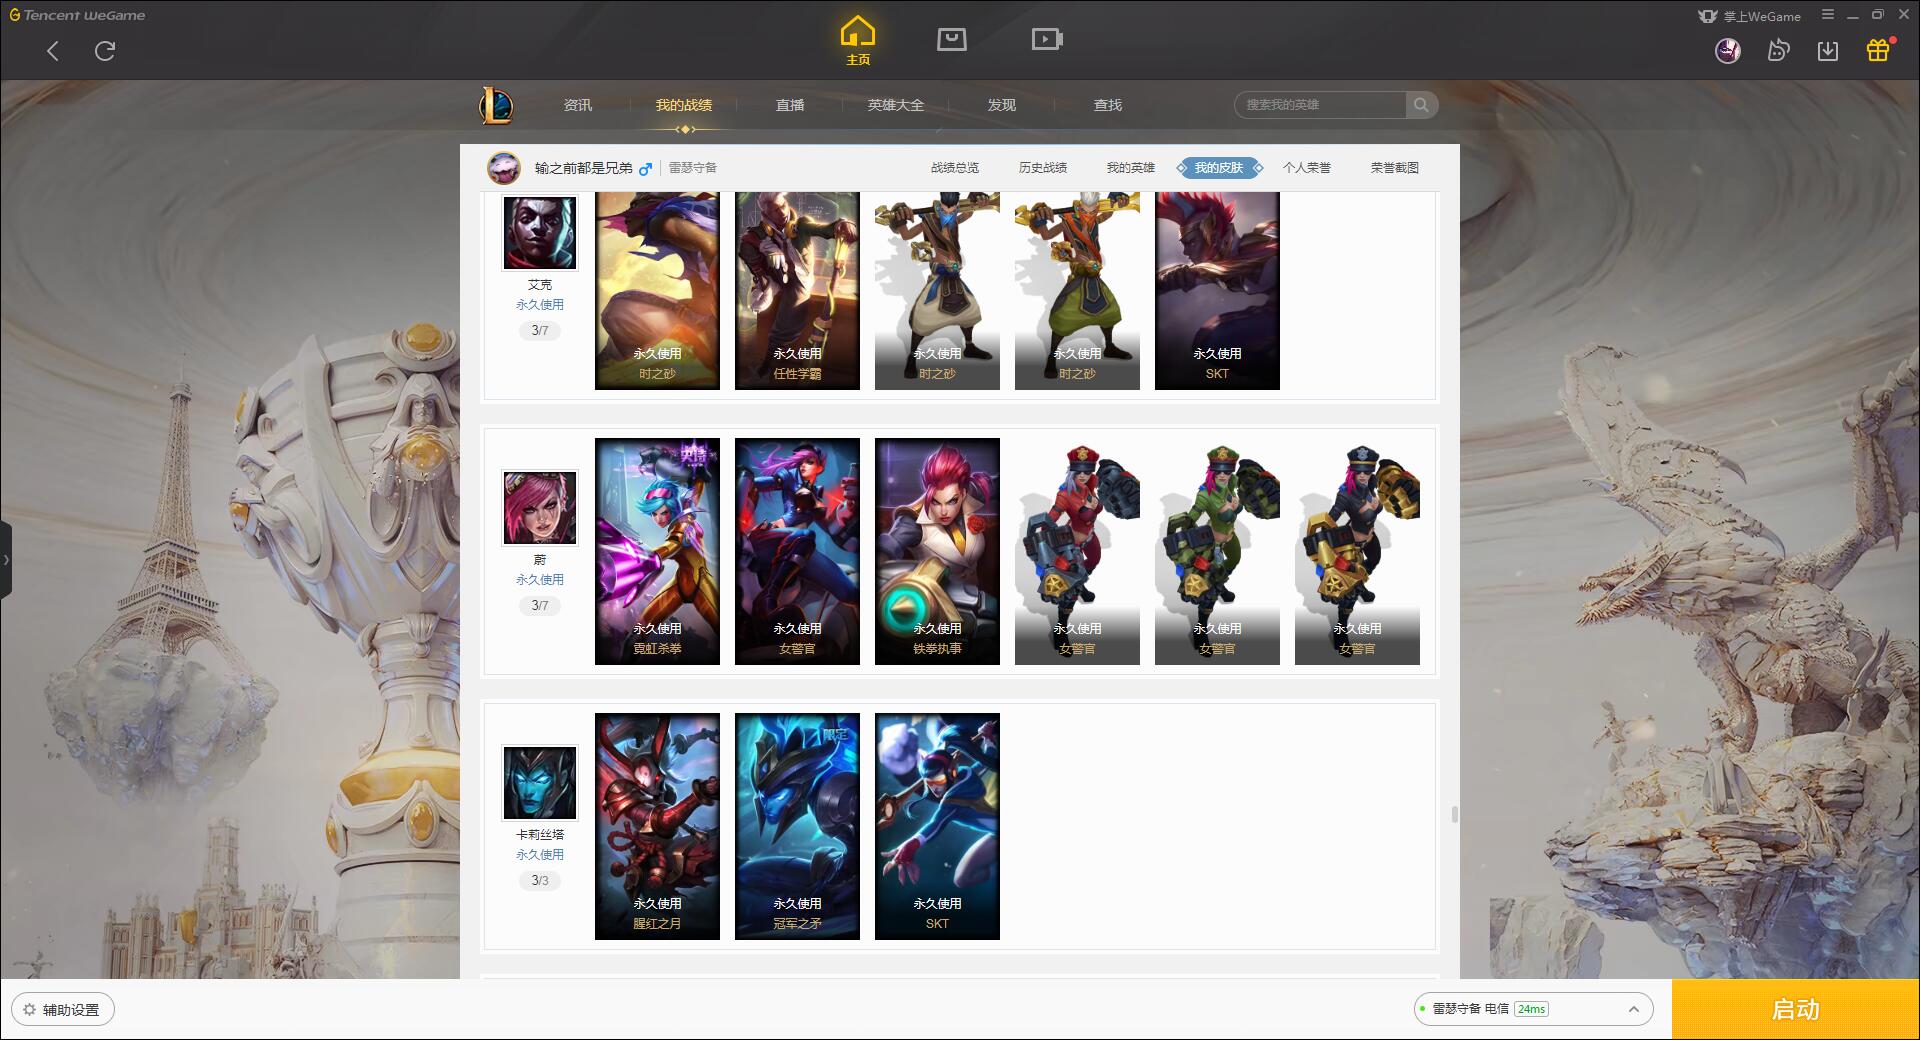
Task: Switch to 我的英雄 sub-tab
Action: [1131, 168]
